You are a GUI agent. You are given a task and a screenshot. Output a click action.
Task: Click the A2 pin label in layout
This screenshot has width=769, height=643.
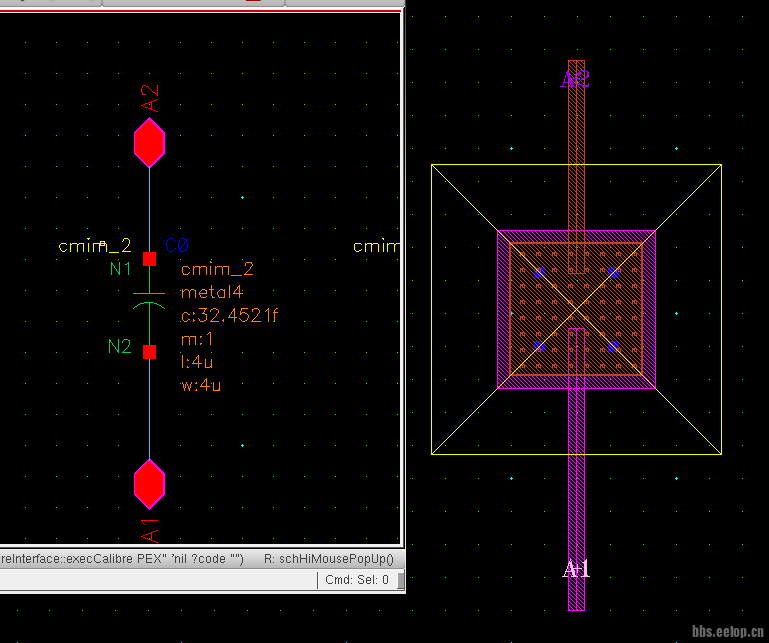(x=575, y=79)
